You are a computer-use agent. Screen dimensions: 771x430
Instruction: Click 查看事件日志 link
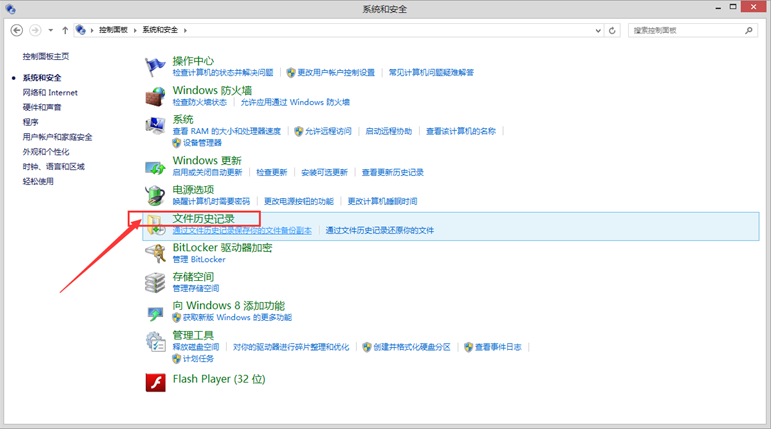point(498,347)
